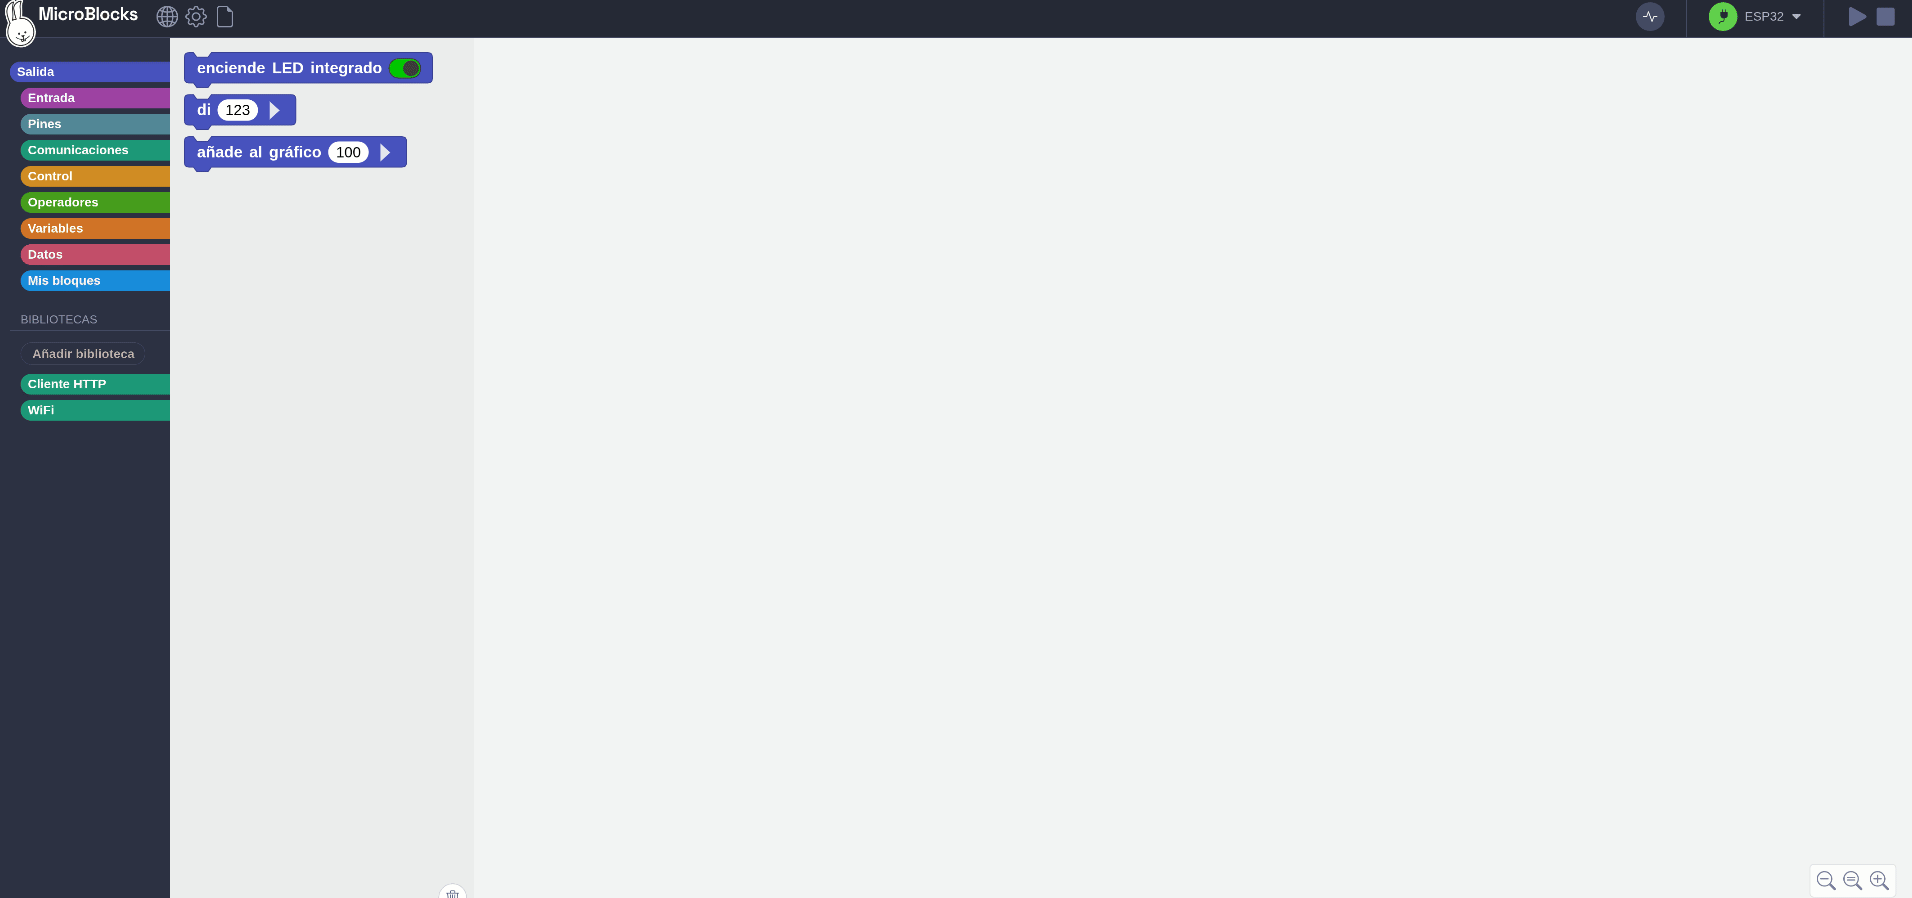Zoom out the scripting area
The width and height of the screenshot is (1912, 898).
pyautogui.click(x=1826, y=881)
